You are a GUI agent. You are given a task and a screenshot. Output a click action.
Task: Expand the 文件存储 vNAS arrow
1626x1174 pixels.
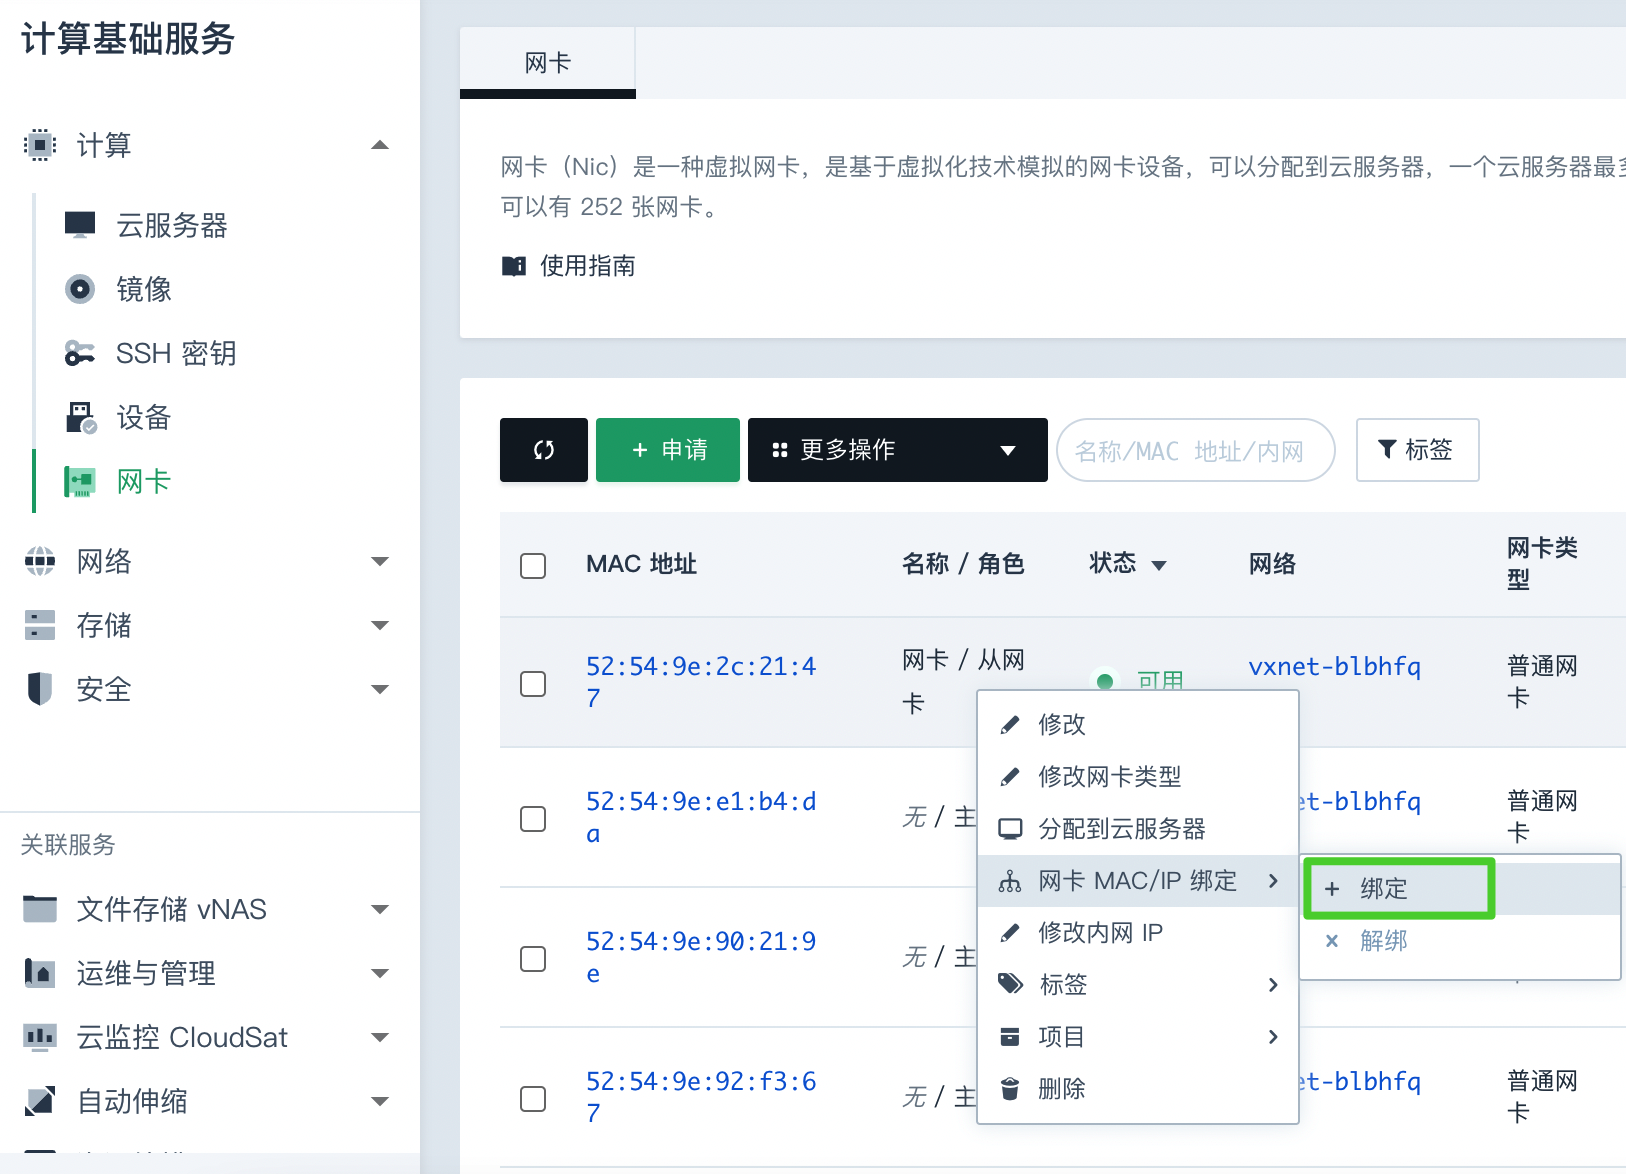(x=380, y=909)
